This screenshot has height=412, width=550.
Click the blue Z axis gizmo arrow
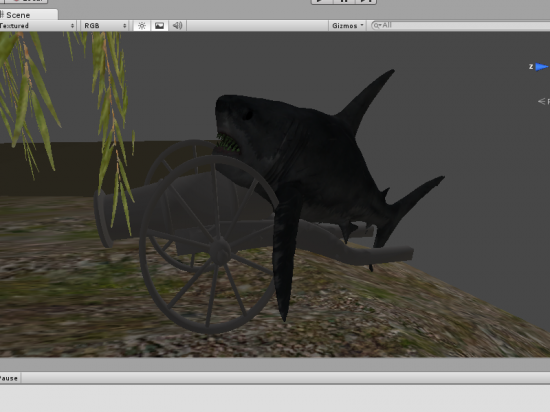click(541, 67)
